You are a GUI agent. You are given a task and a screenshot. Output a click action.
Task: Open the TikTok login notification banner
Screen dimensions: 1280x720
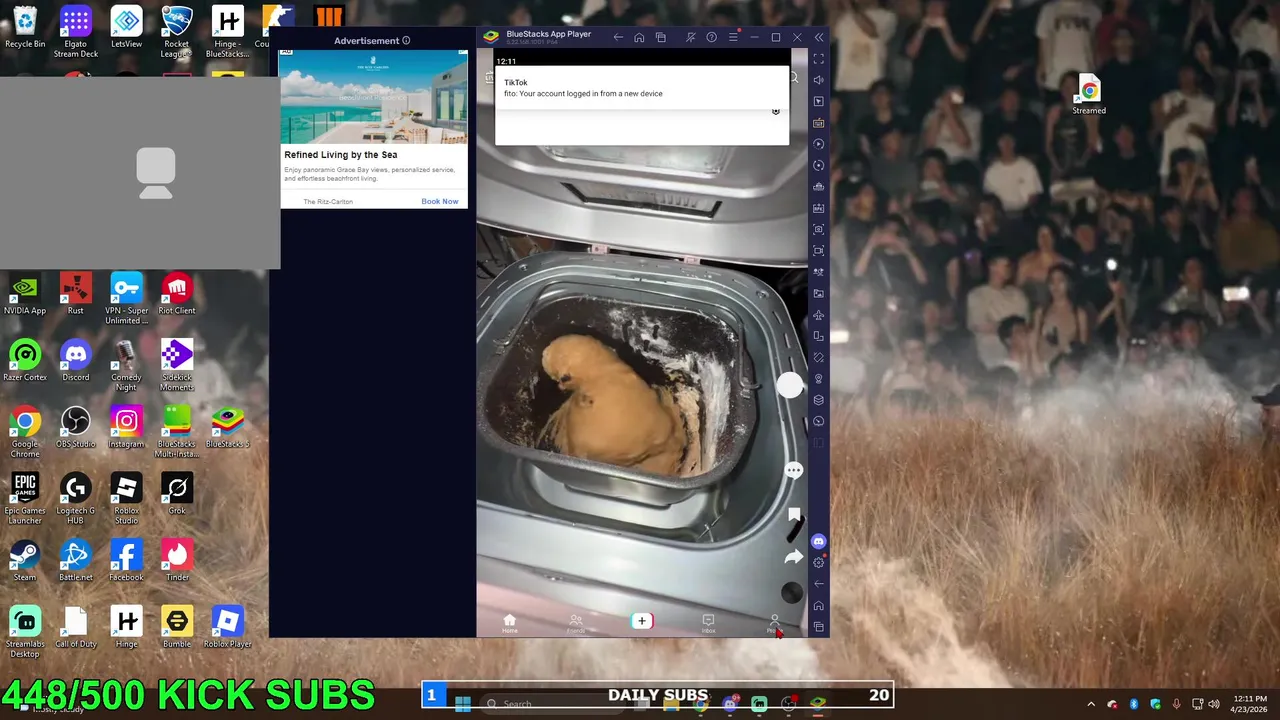[x=642, y=88]
